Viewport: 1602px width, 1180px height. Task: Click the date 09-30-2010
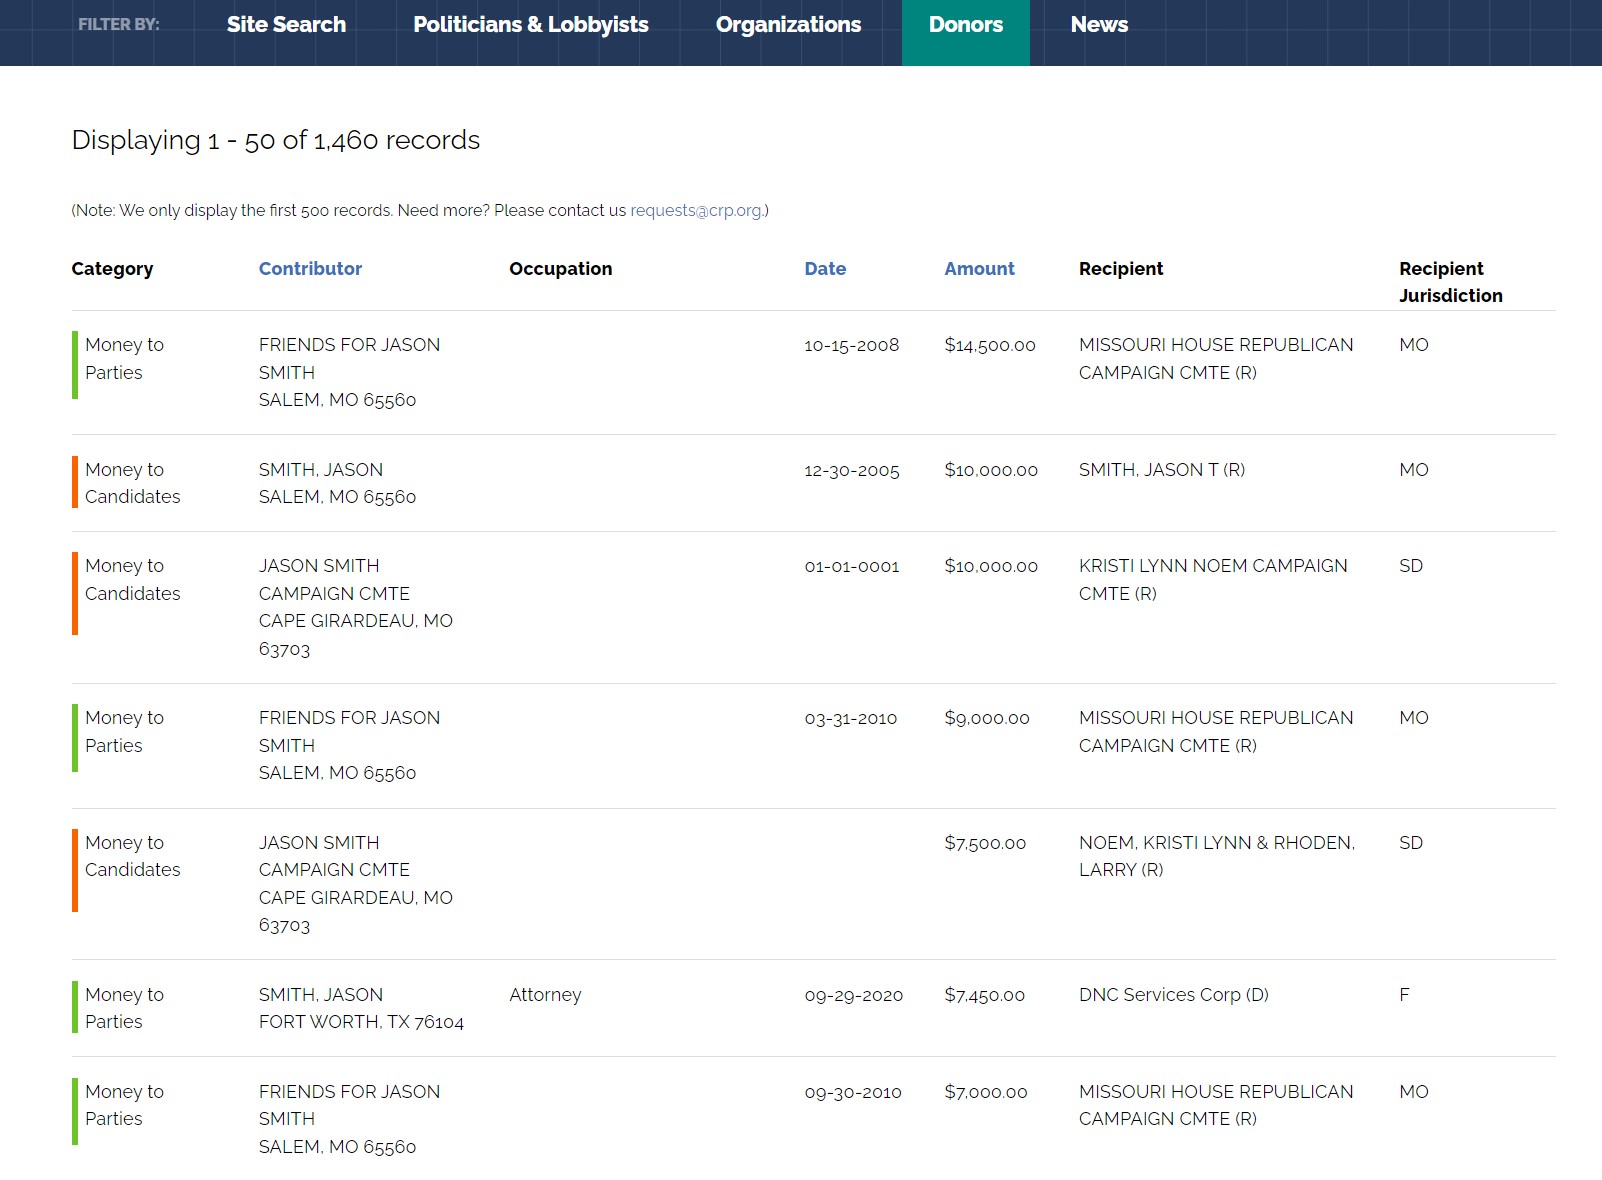coord(853,1092)
